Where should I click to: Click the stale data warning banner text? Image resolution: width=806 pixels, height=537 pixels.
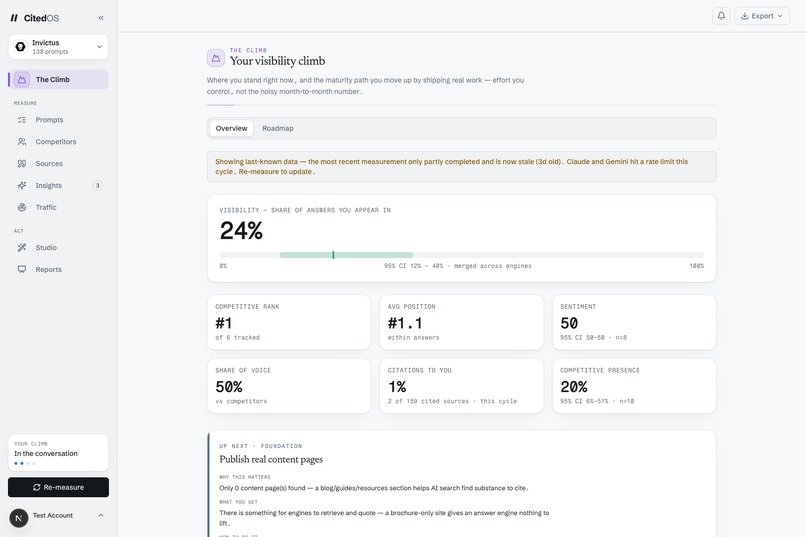coord(451,166)
